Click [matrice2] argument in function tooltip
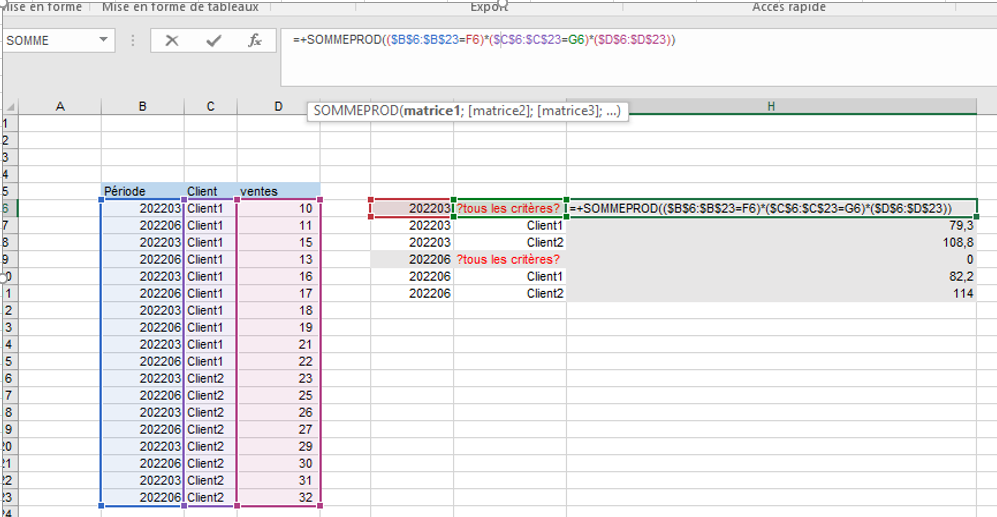The width and height of the screenshot is (997, 517). [x=499, y=111]
